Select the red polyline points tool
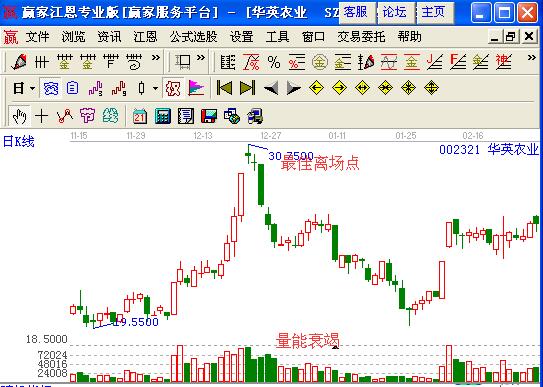Image resolution: width=543 pixels, height=387 pixels. pyautogui.click(x=65, y=116)
